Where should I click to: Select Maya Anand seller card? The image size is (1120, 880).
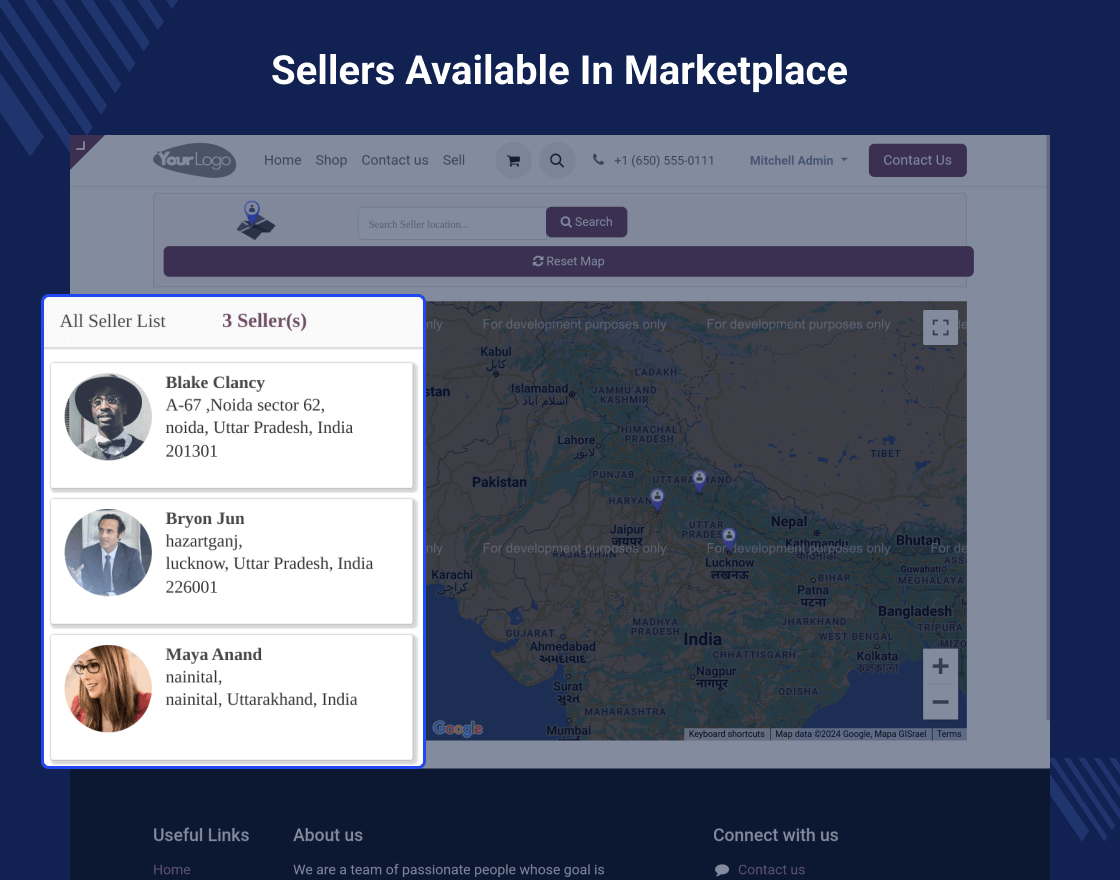click(x=232, y=697)
